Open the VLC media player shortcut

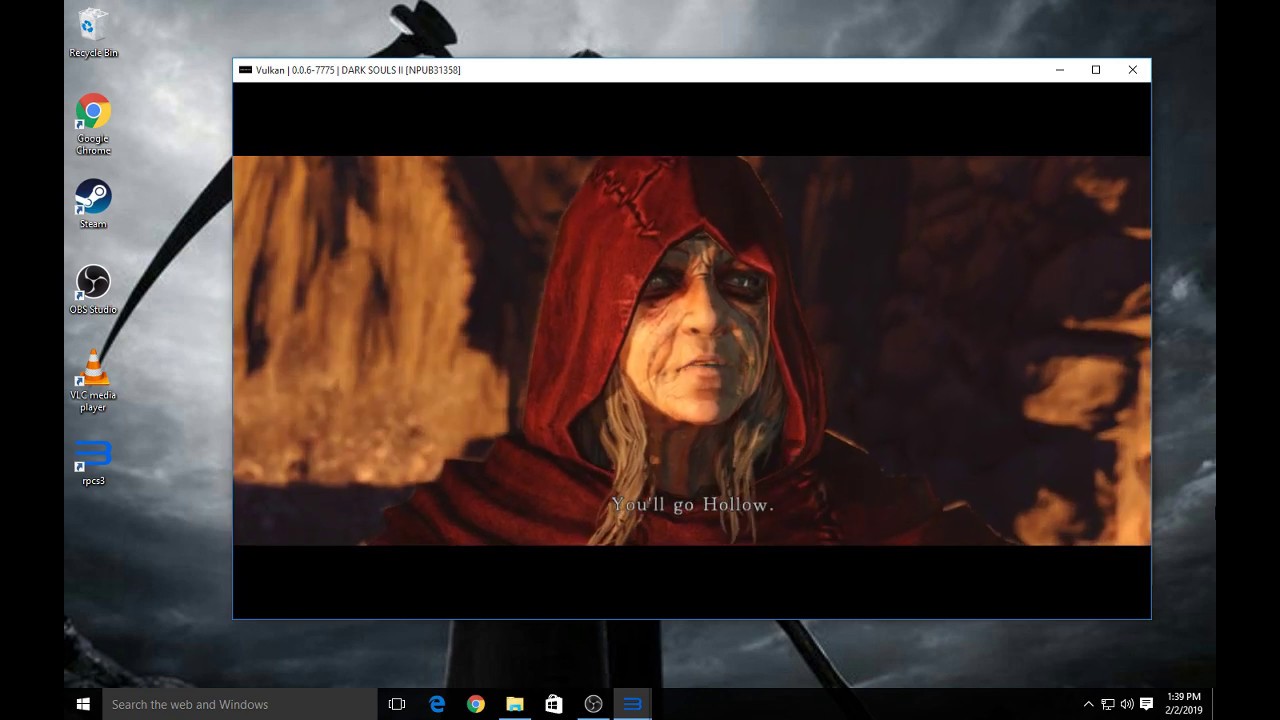click(93, 381)
